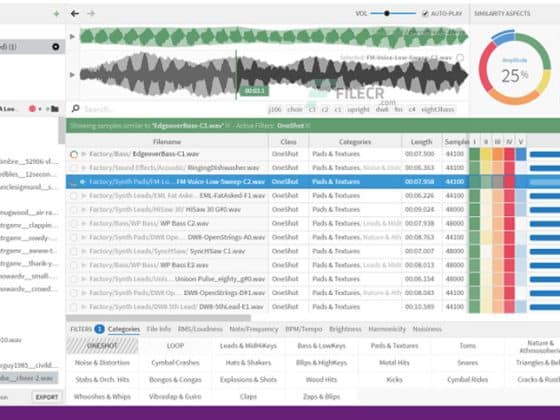Check the EML-FatAsked-F1.wav row checkbox

click(x=74, y=196)
